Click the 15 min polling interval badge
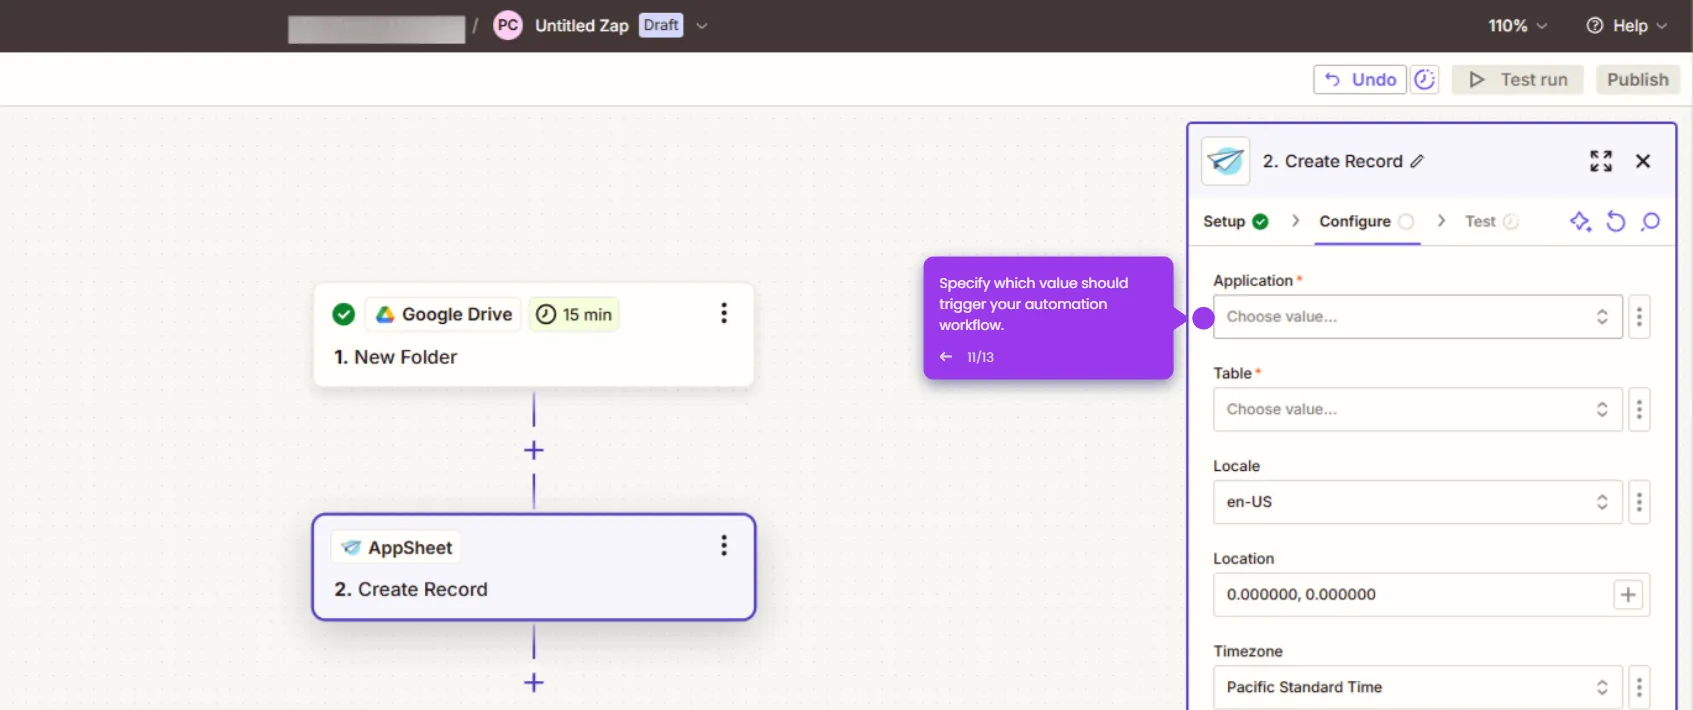 point(574,314)
